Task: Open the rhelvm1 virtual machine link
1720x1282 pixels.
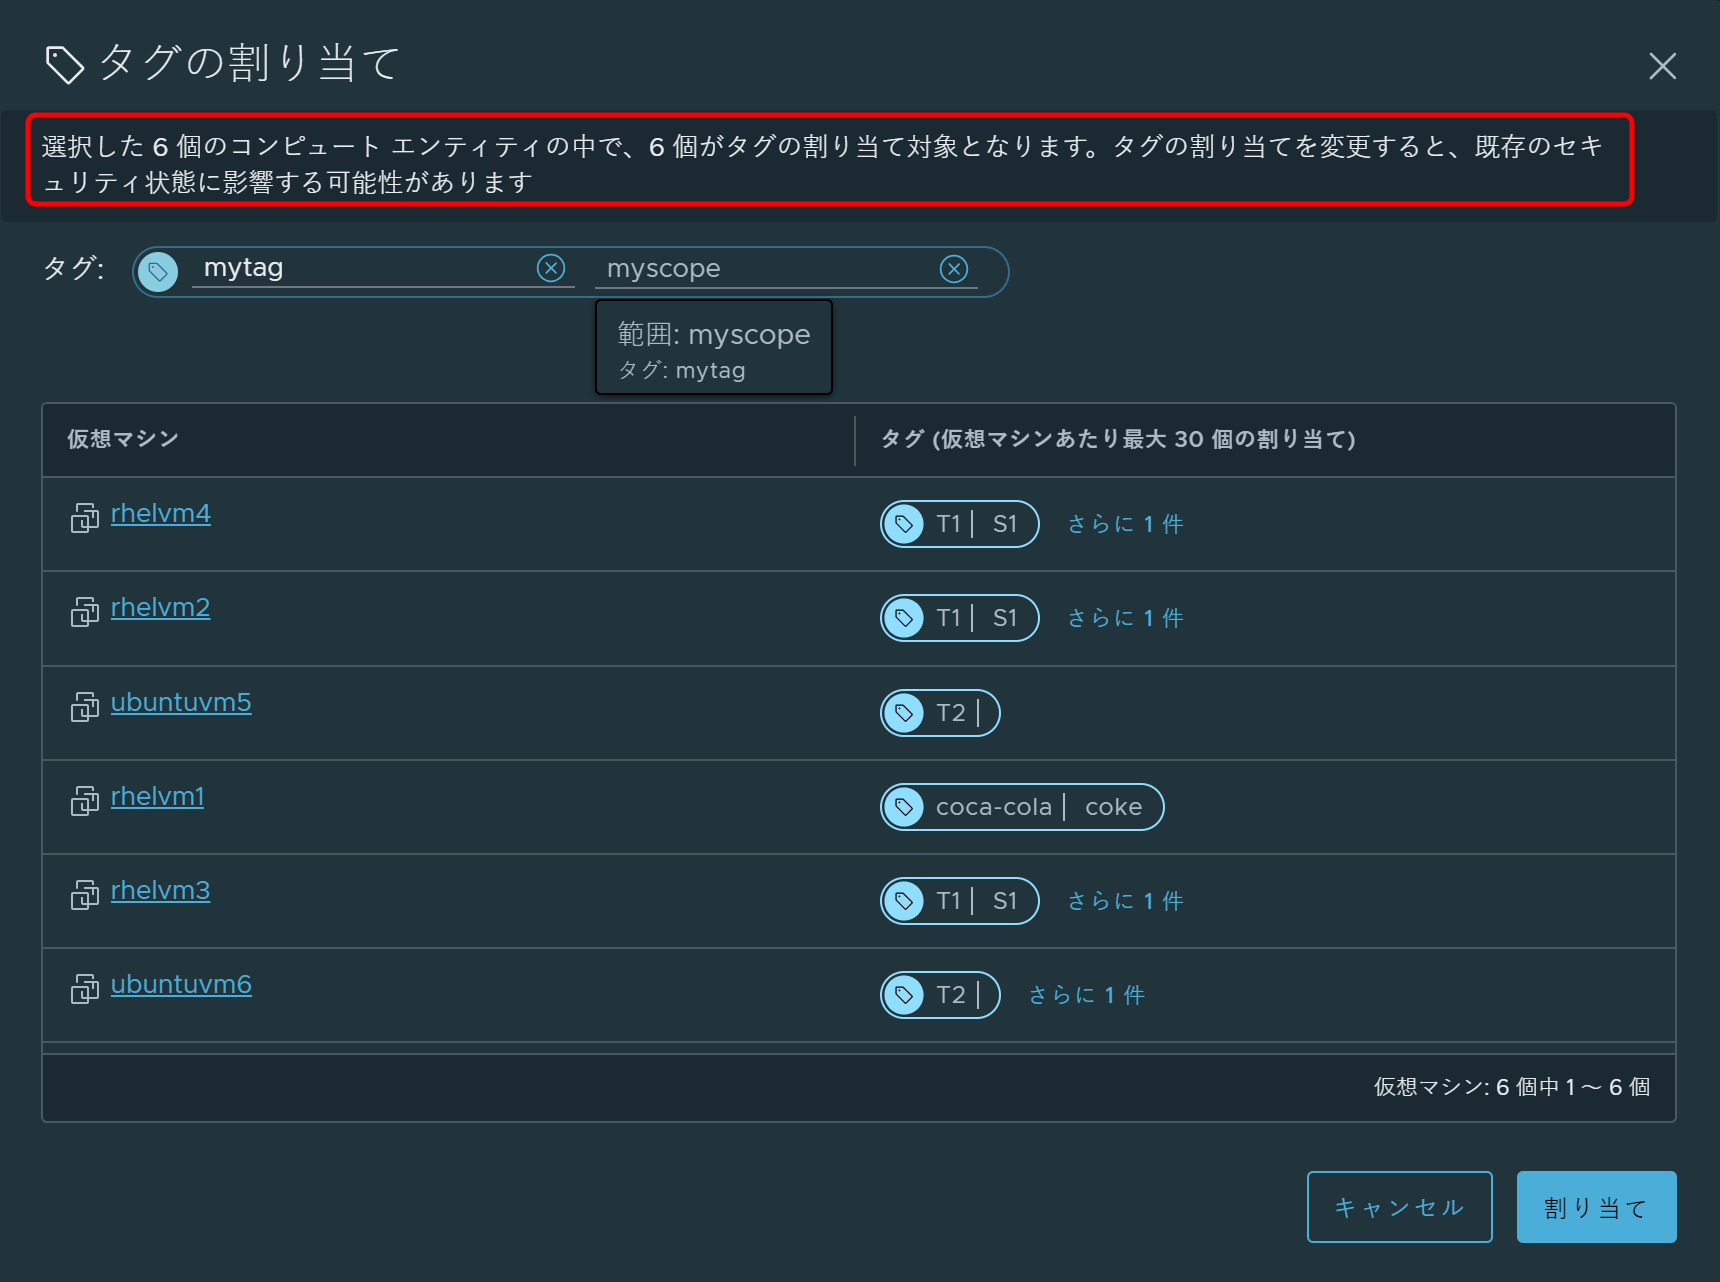Action: click(x=157, y=796)
